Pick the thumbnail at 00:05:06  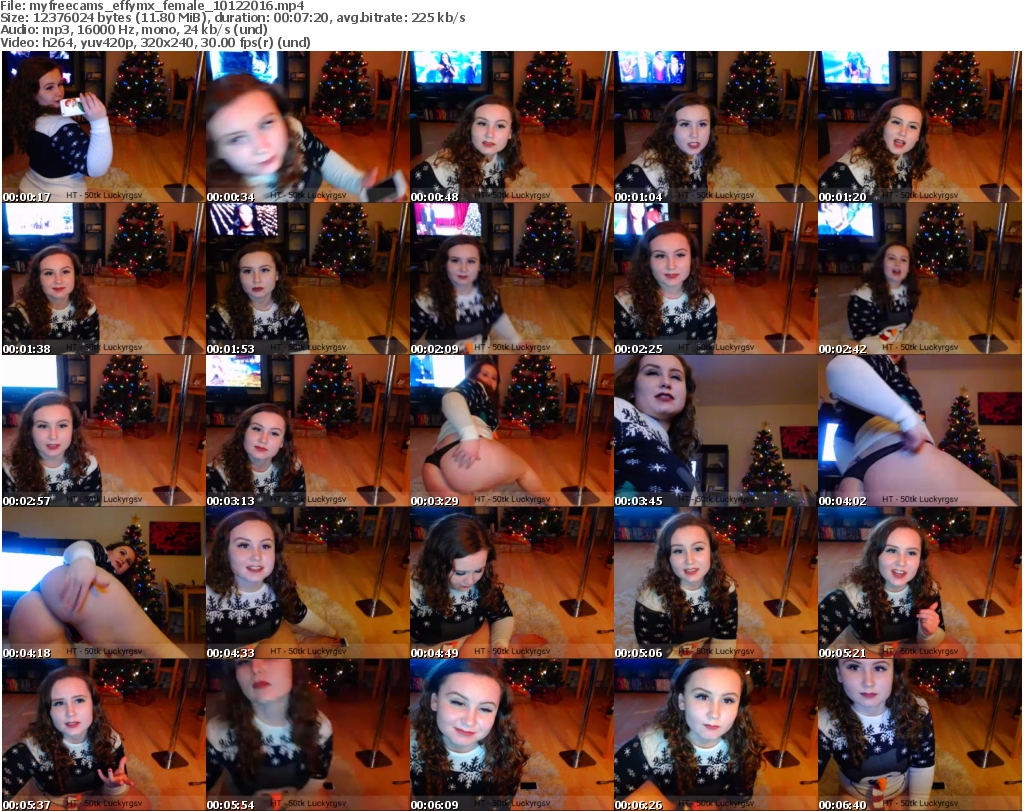(x=715, y=583)
